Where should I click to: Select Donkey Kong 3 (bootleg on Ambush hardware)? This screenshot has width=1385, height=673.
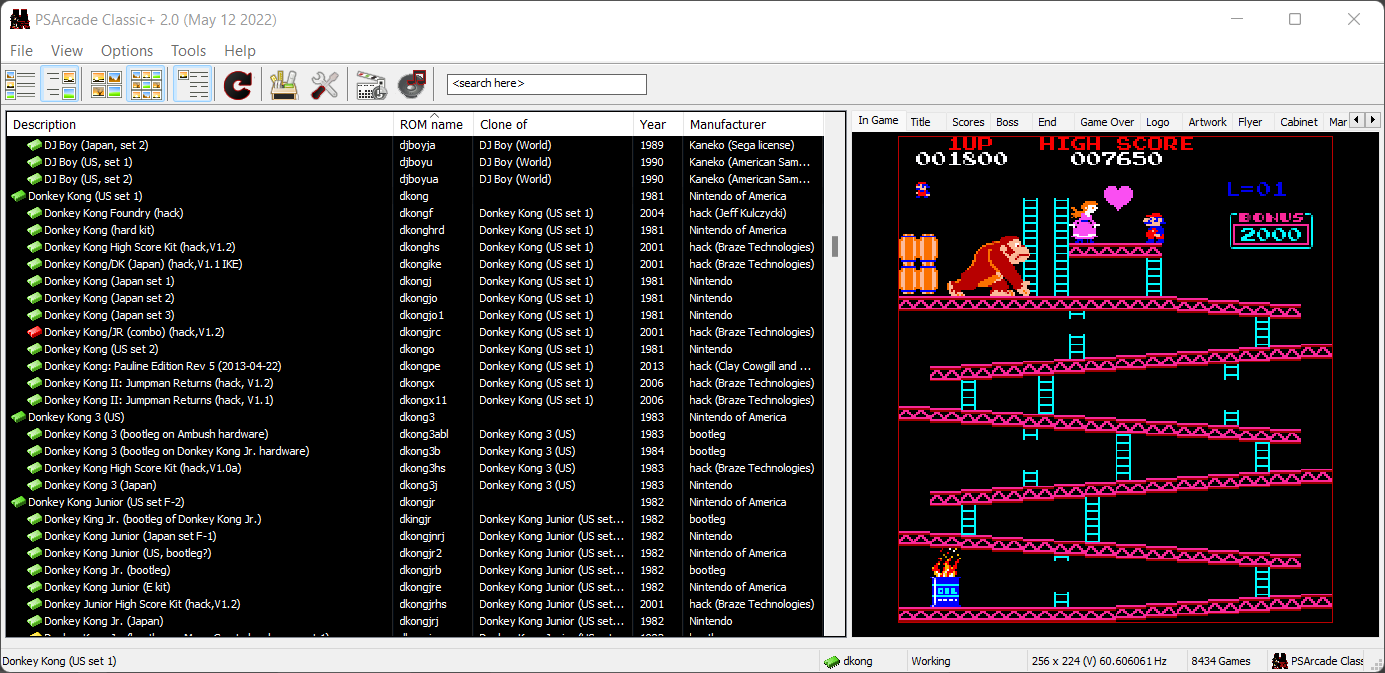(415, 434)
